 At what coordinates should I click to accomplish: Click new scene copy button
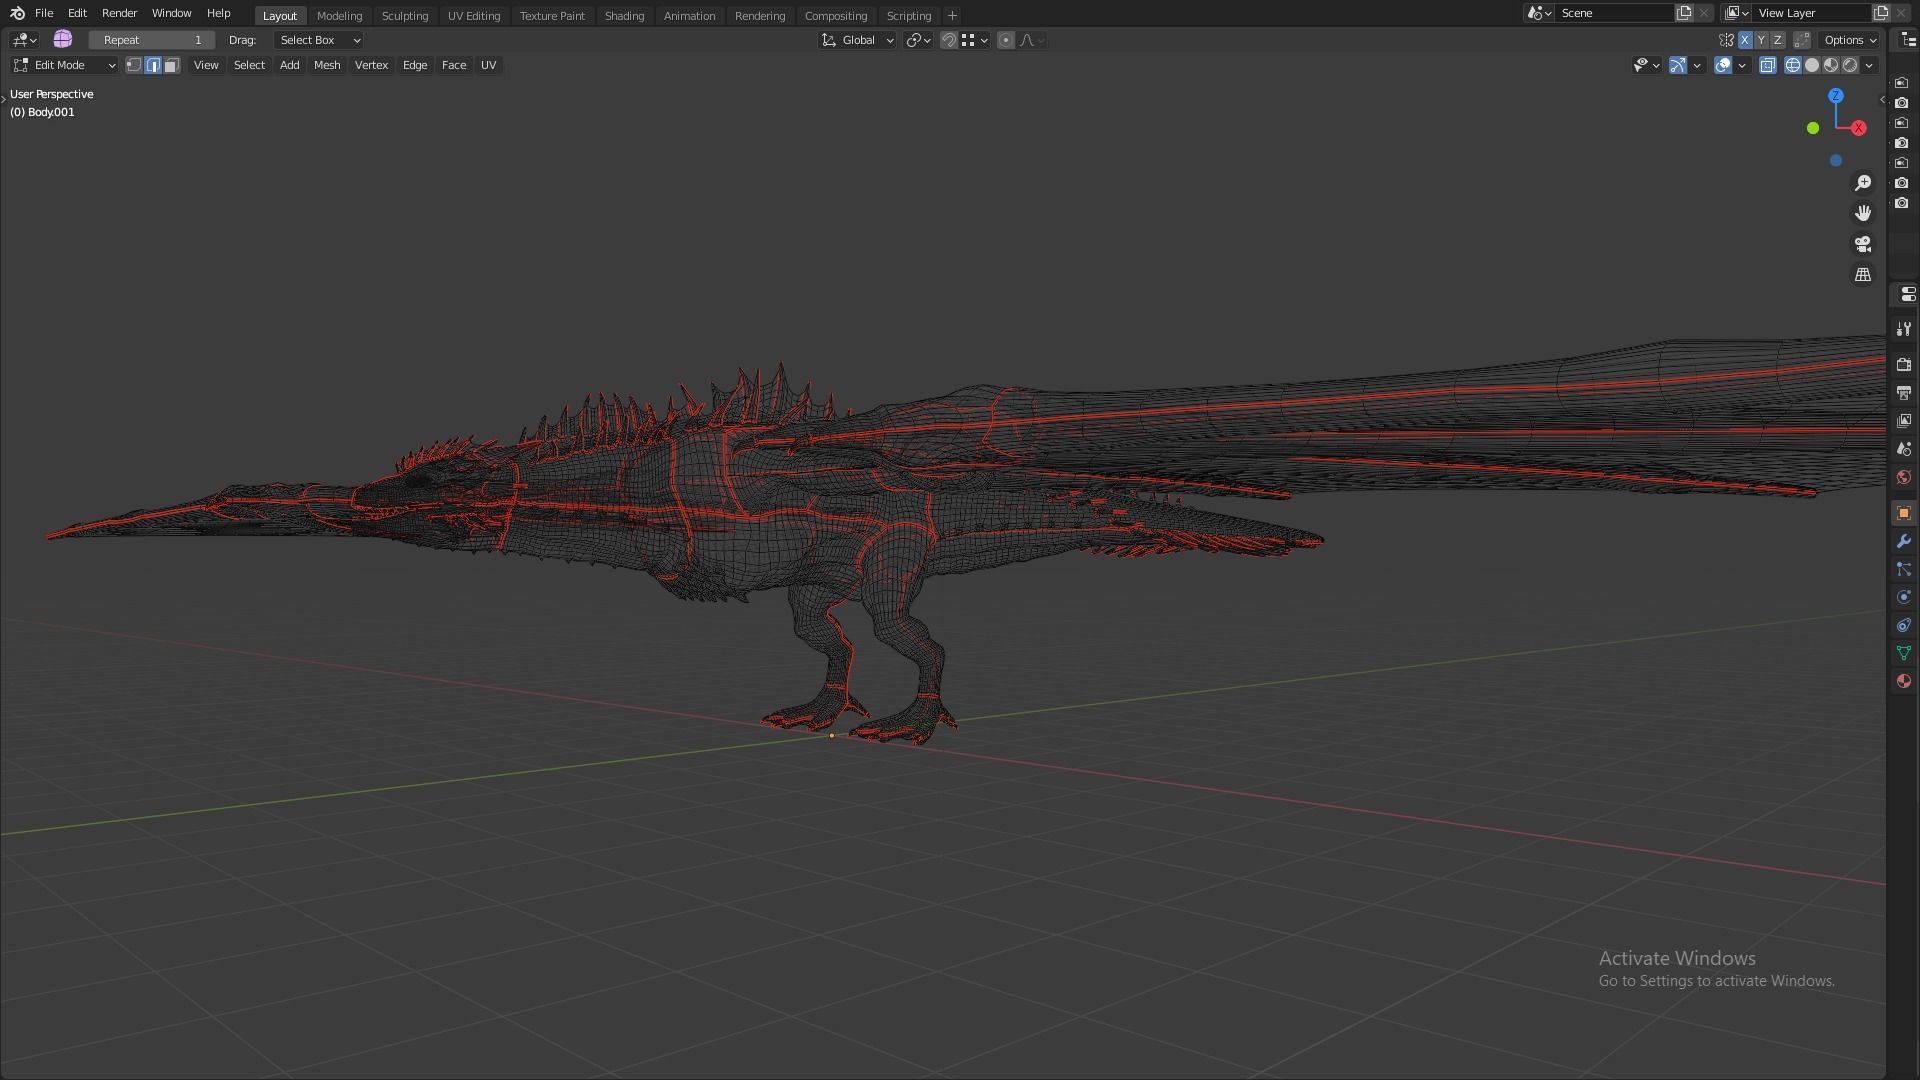[1685, 13]
